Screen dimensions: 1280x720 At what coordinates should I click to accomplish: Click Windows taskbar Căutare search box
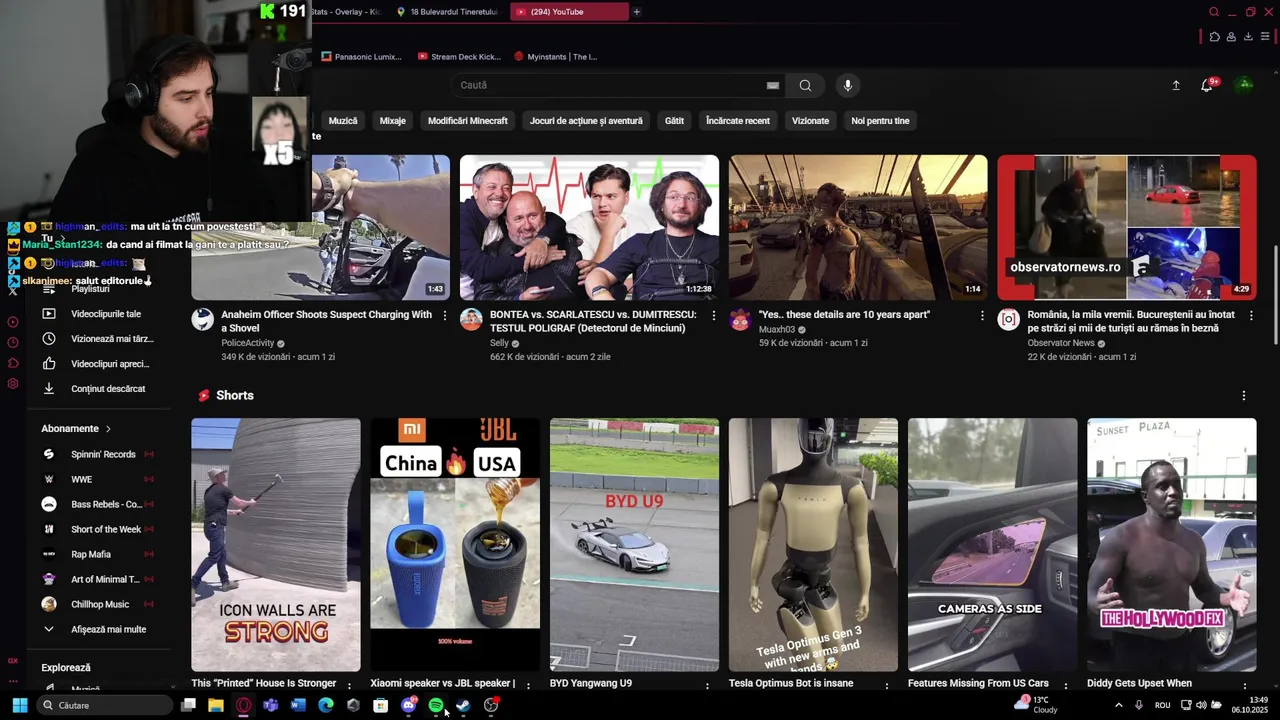(x=104, y=705)
